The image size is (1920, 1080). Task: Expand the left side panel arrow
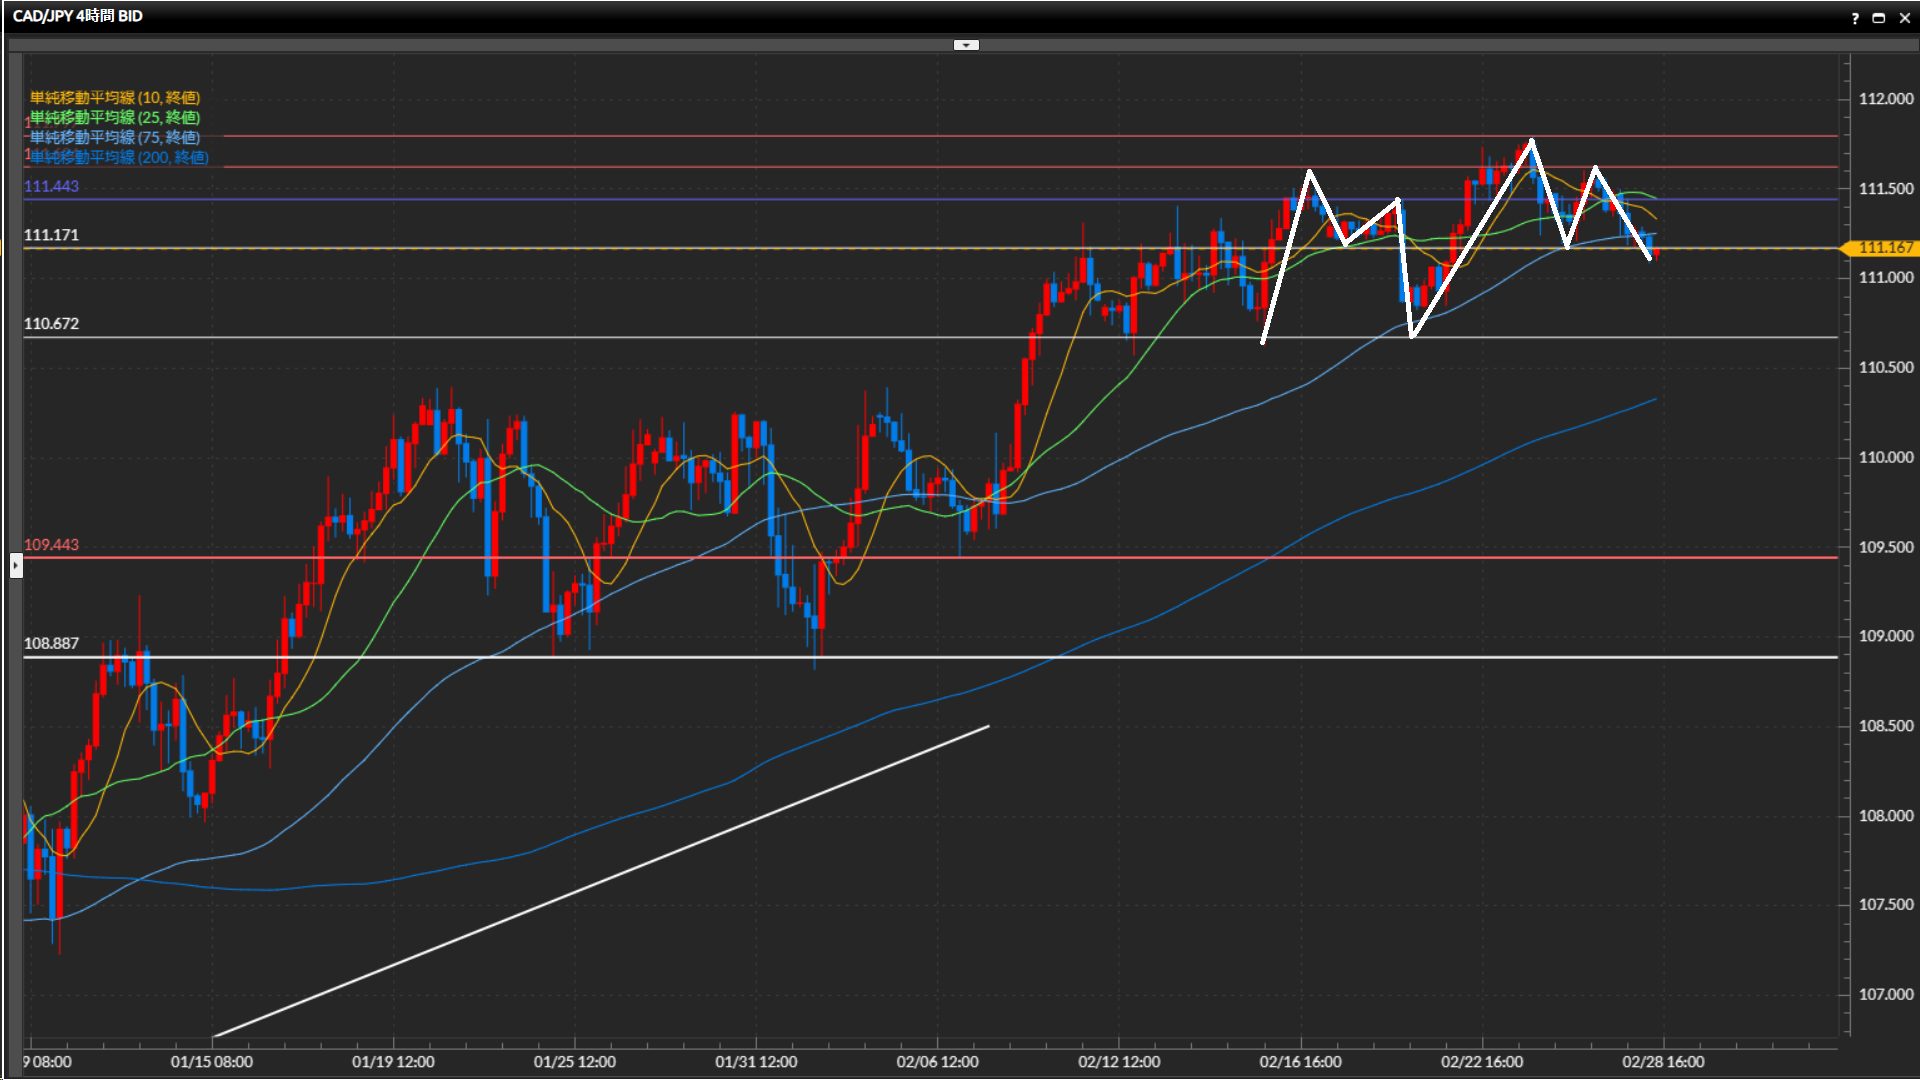coord(15,566)
